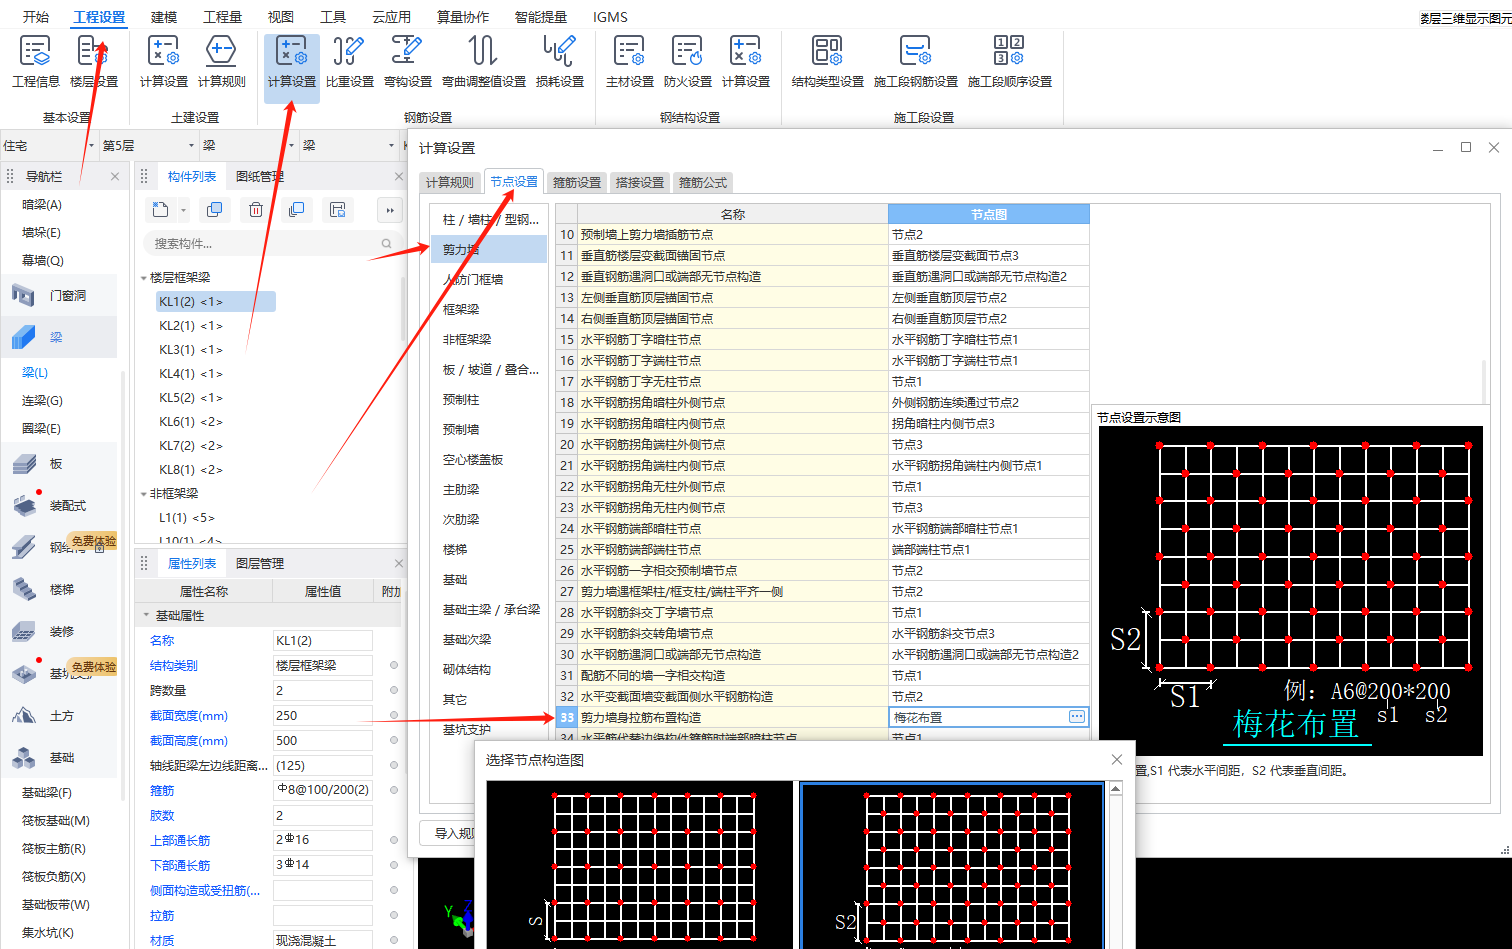Open the 云应用 menu tab

coord(391,17)
